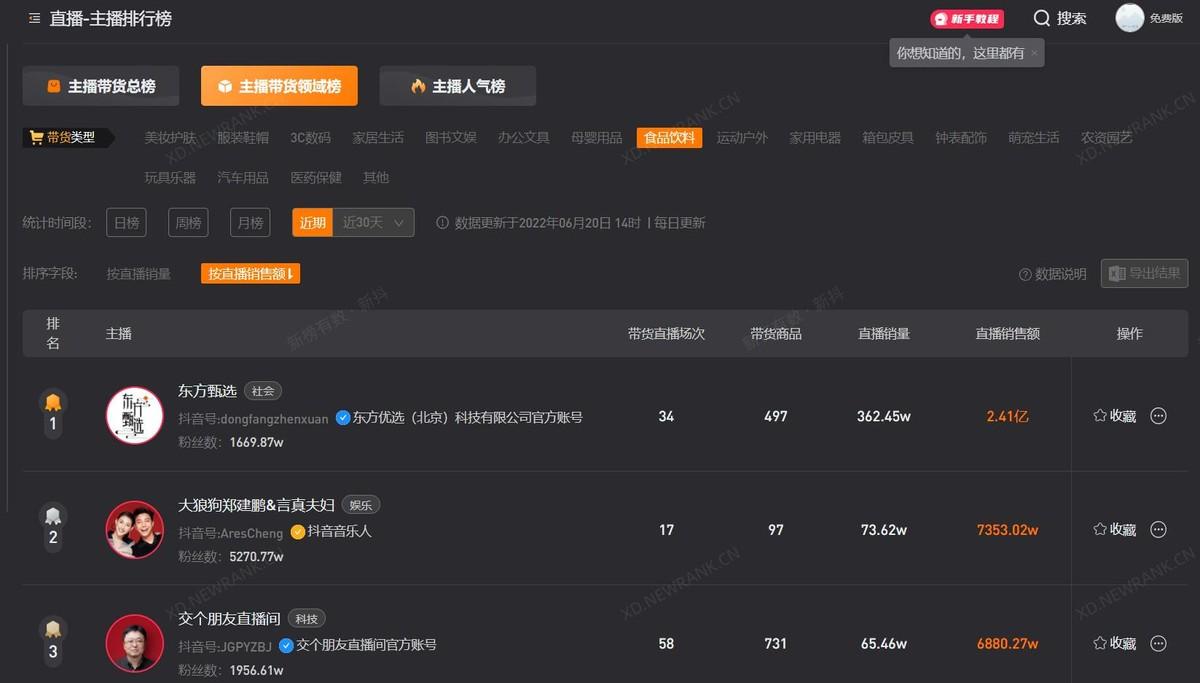The width and height of the screenshot is (1200, 683).
Task: Filter by 汽车用品 category
Action: tap(243, 178)
